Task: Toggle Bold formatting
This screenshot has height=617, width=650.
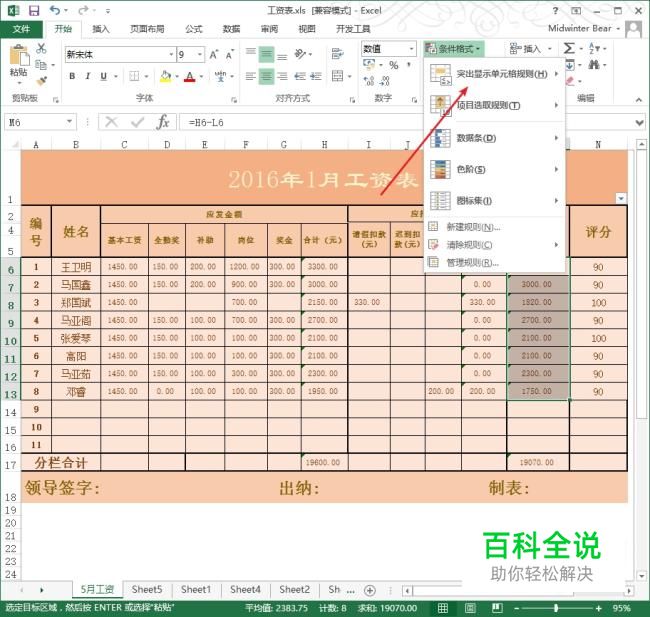Action: pyautogui.click(x=72, y=76)
